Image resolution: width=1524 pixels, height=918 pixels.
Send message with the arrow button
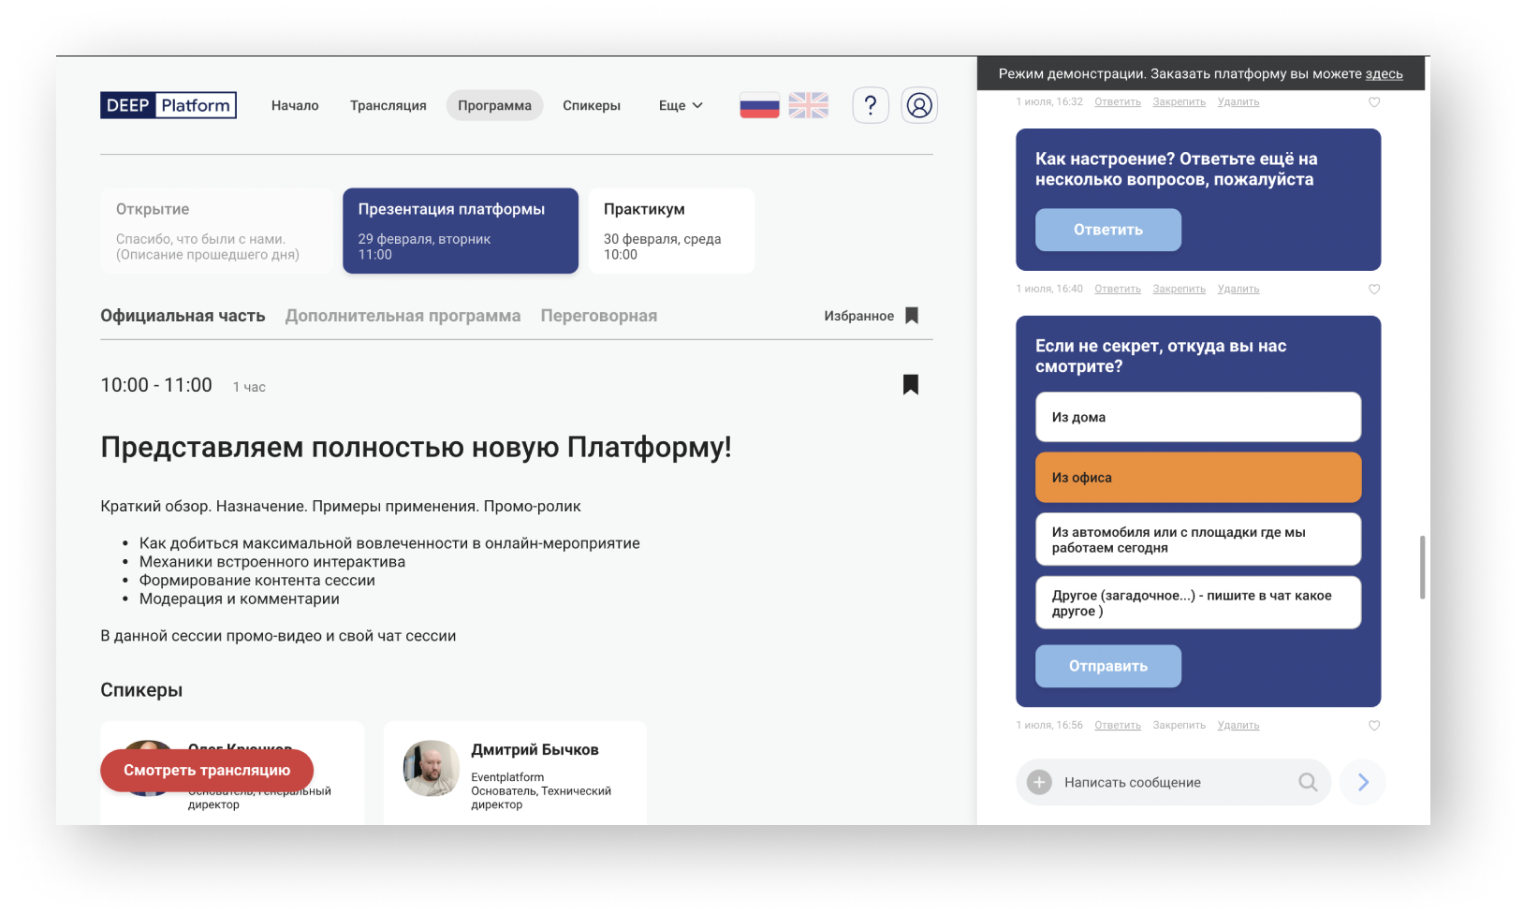click(1363, 782)
